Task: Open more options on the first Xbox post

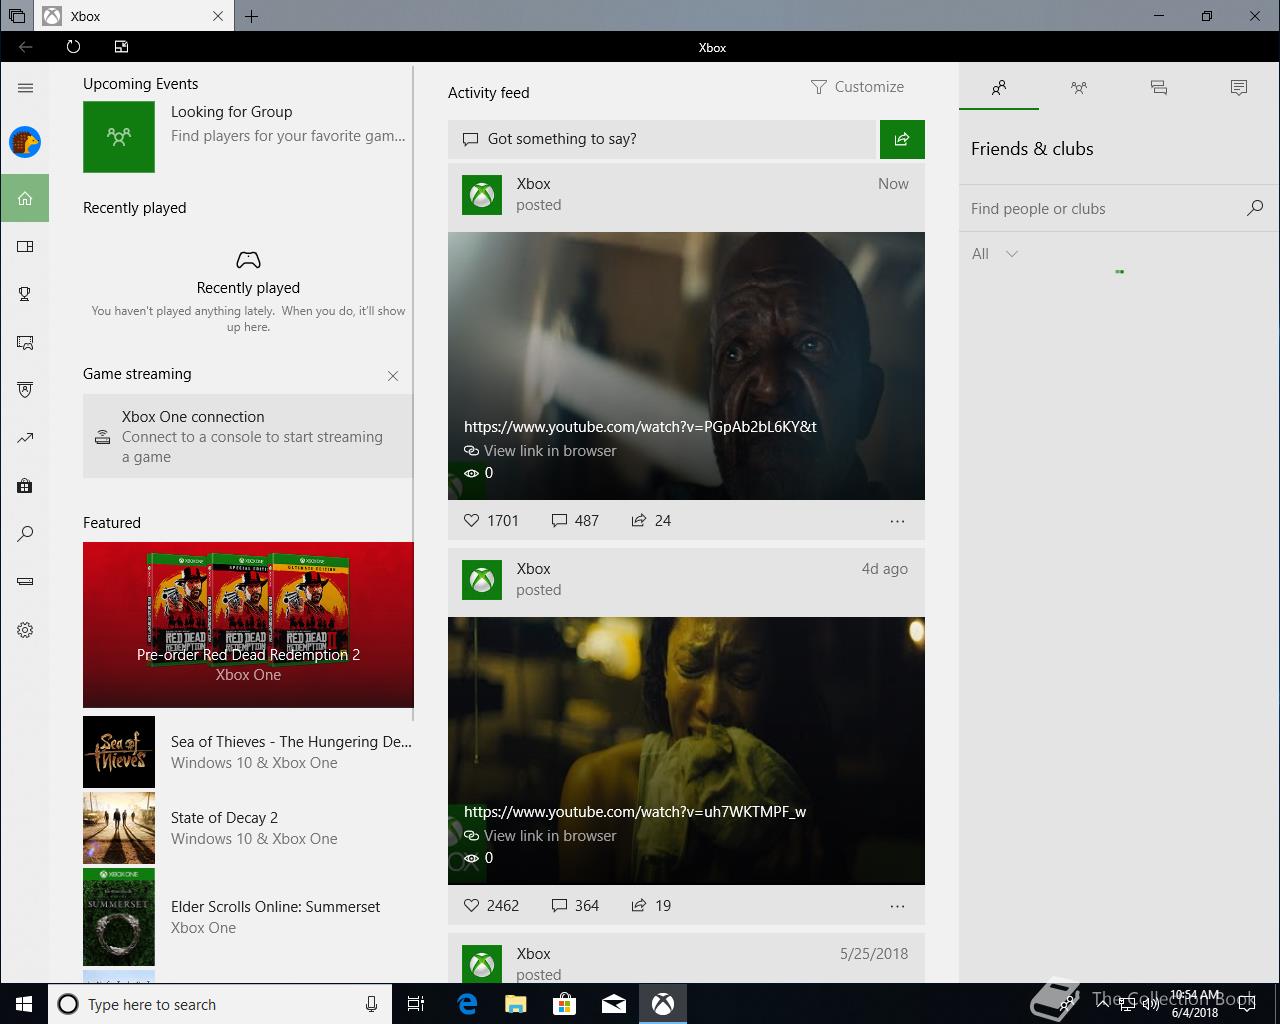Action: point(897,521)
